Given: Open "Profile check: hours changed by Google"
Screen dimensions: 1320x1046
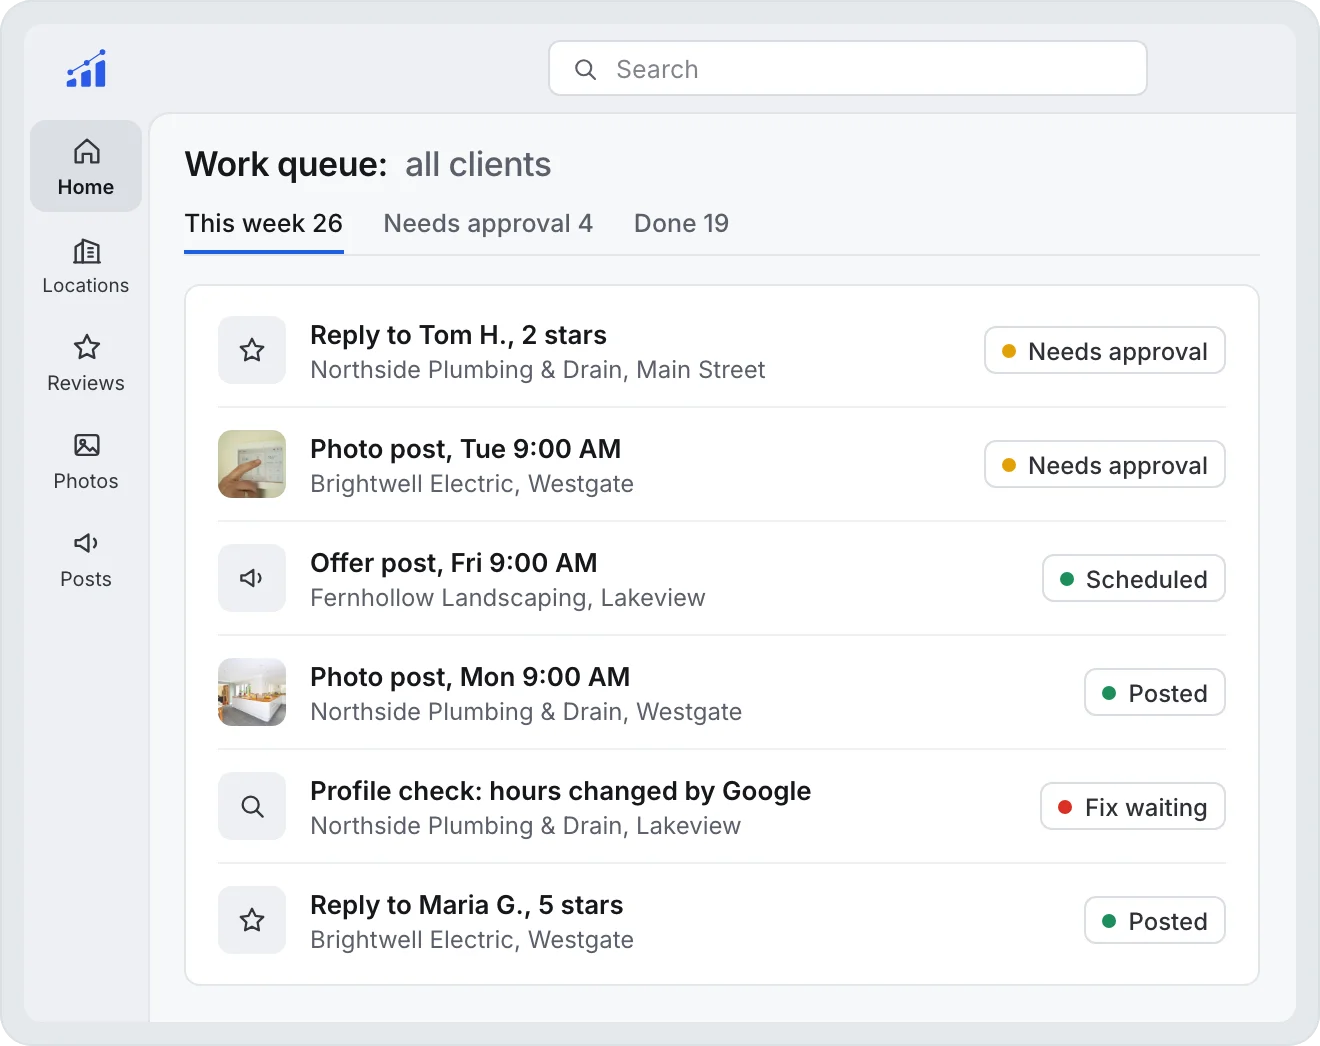Looking at the screenshot, I should coord(561,791).
